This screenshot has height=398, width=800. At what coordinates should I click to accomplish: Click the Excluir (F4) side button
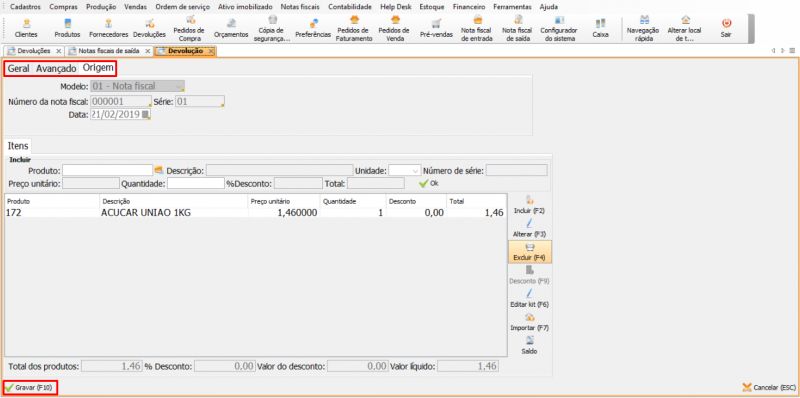(530, 252)
